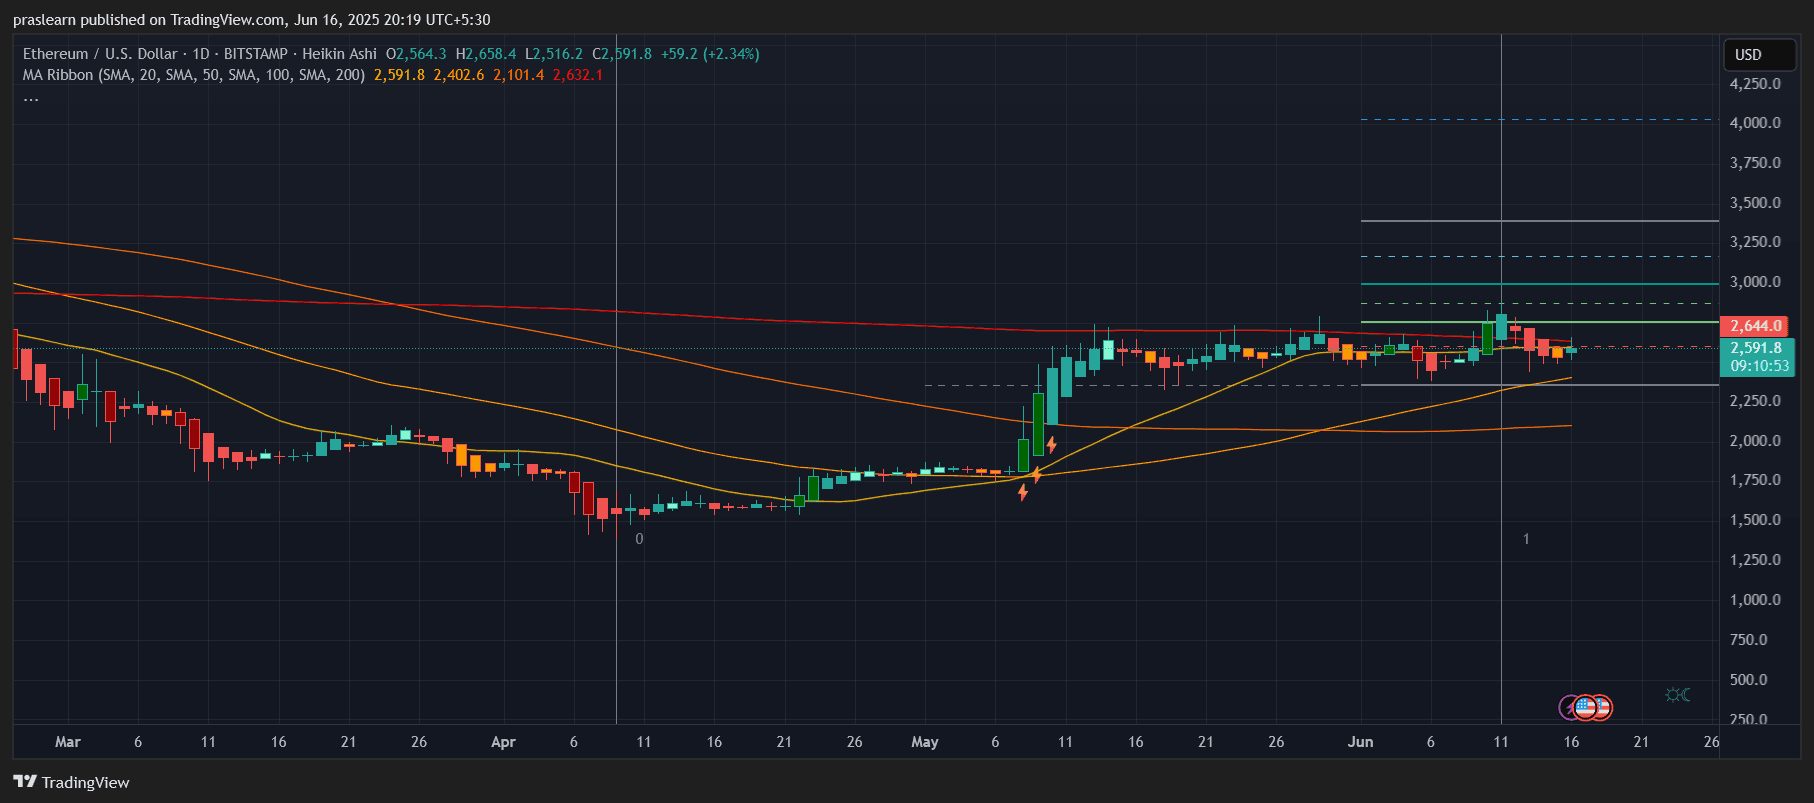The width and height of the screenshot is (1814, 803).
Task: Click the red 2,632.1 value in MA Ribbon legend
Action: (578, 75)
